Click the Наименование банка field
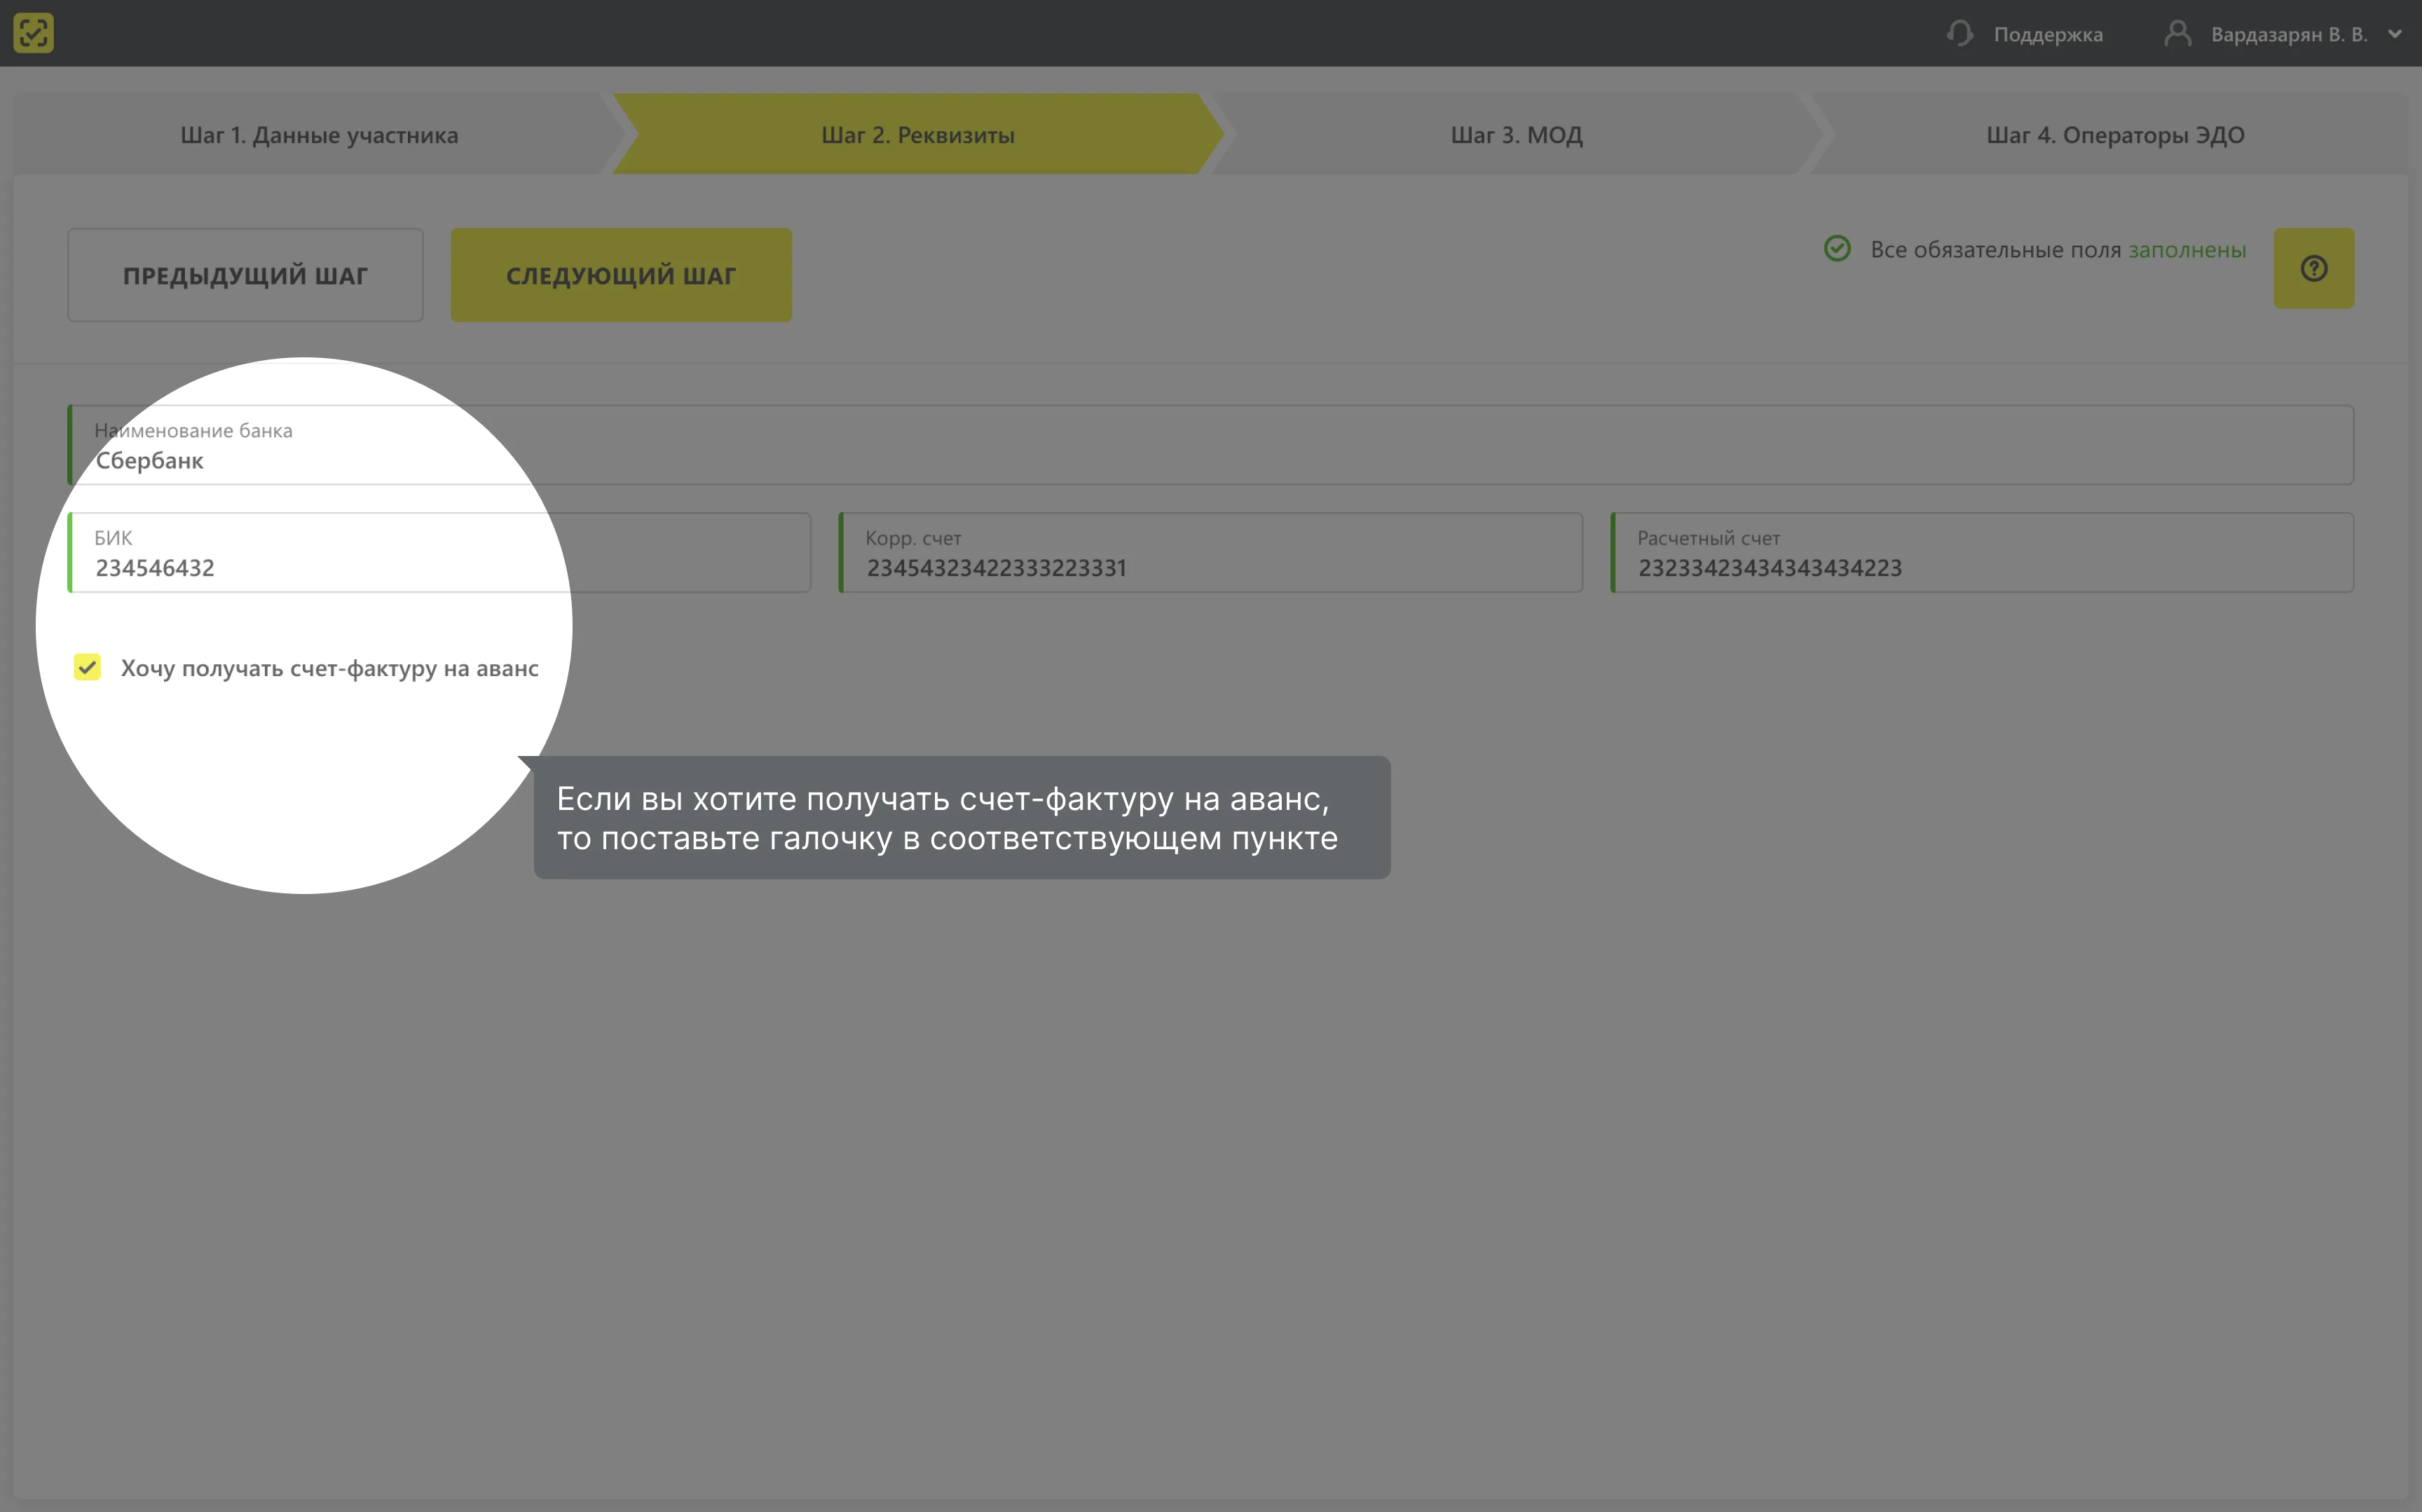Viewport: 2422px width, 1512px height. pyautogui.click(x=1210, y=445)
